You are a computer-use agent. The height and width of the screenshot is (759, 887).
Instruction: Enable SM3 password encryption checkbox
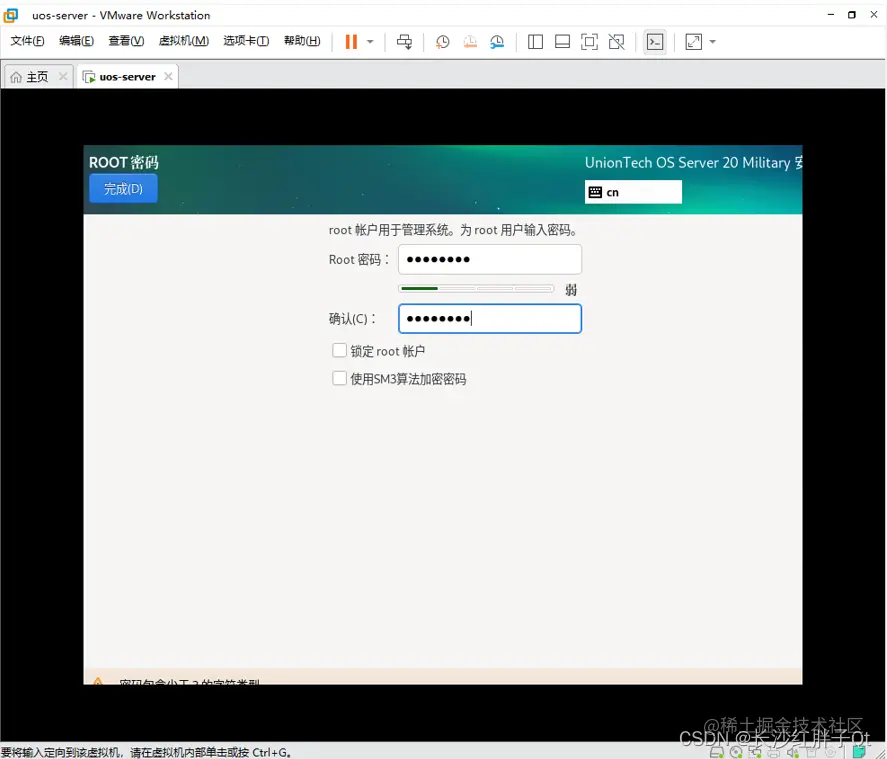point(340,379)
